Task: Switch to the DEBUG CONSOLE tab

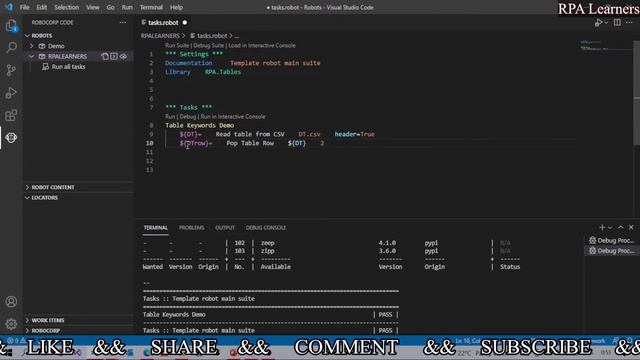Action: click(266, 228)
